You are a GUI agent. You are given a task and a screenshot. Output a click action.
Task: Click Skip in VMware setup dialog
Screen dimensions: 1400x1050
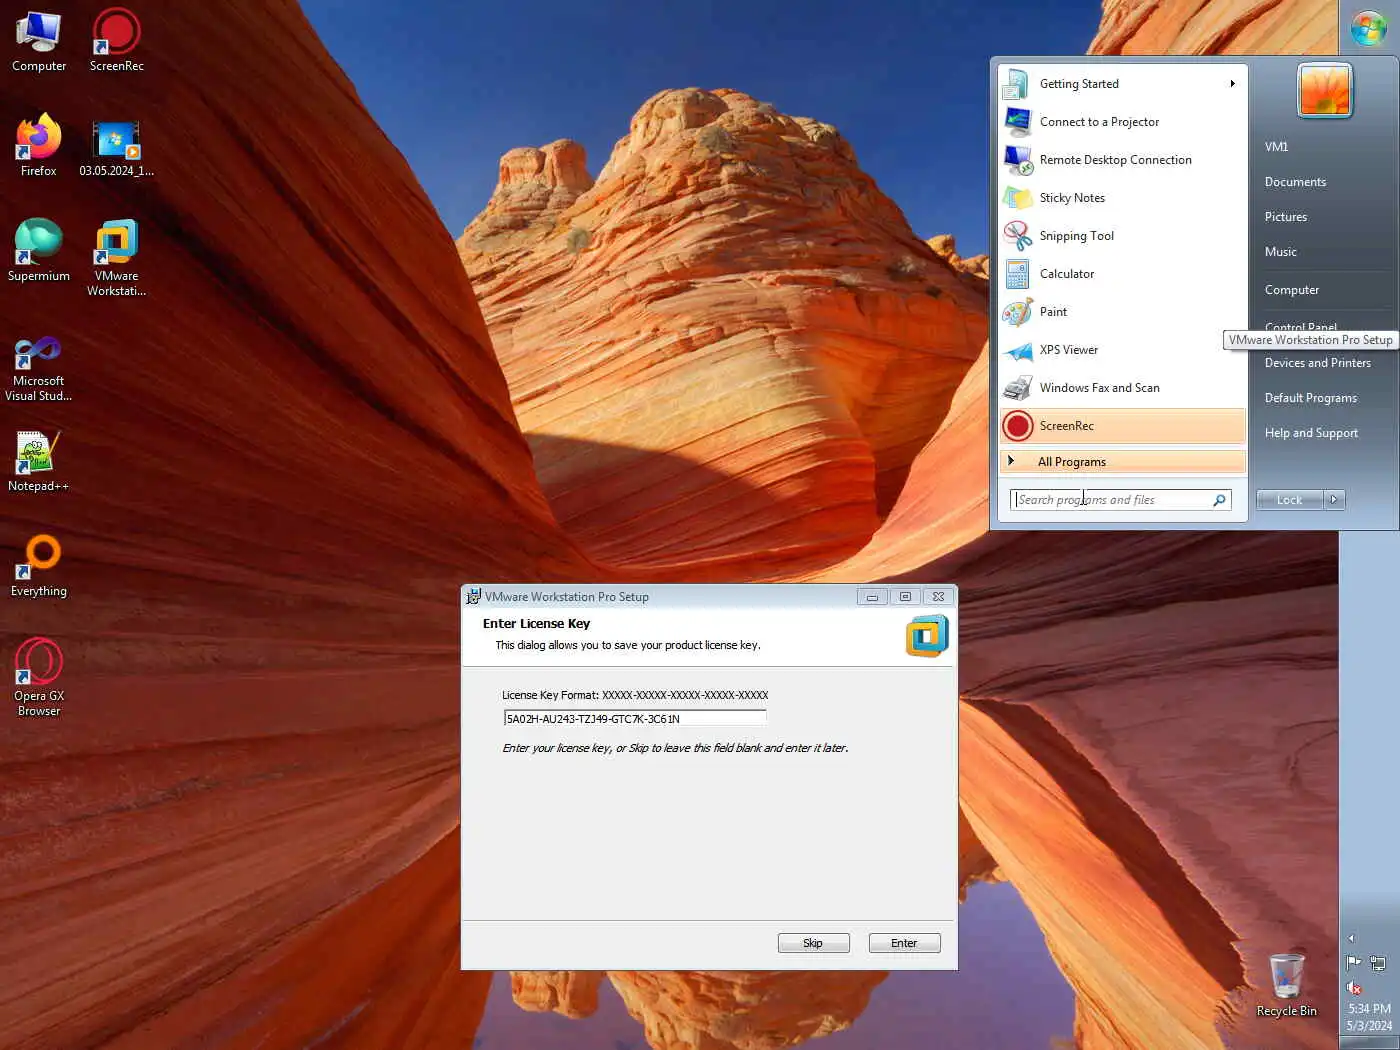click(813, 943)
